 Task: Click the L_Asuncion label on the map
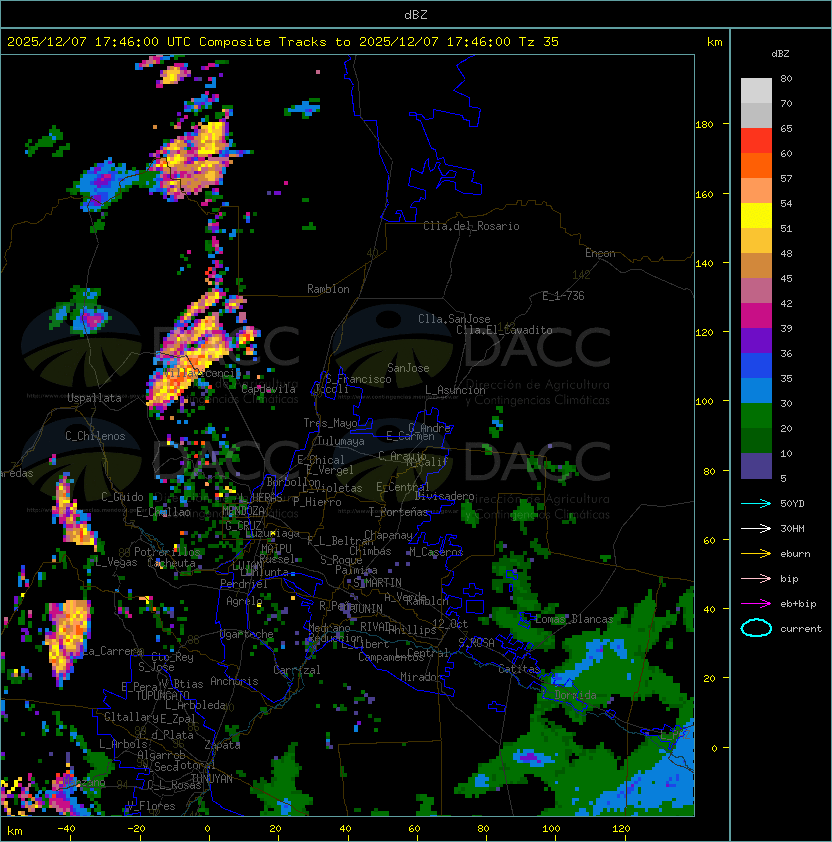pos(455,390)
